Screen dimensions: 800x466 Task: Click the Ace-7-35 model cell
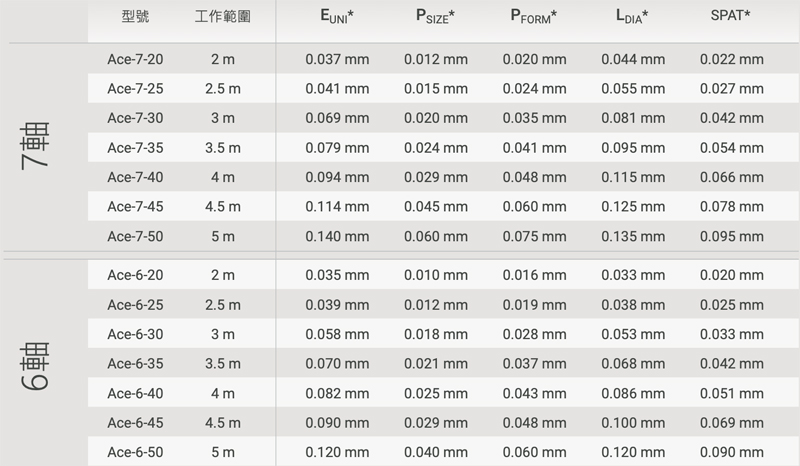coord(135,148)
